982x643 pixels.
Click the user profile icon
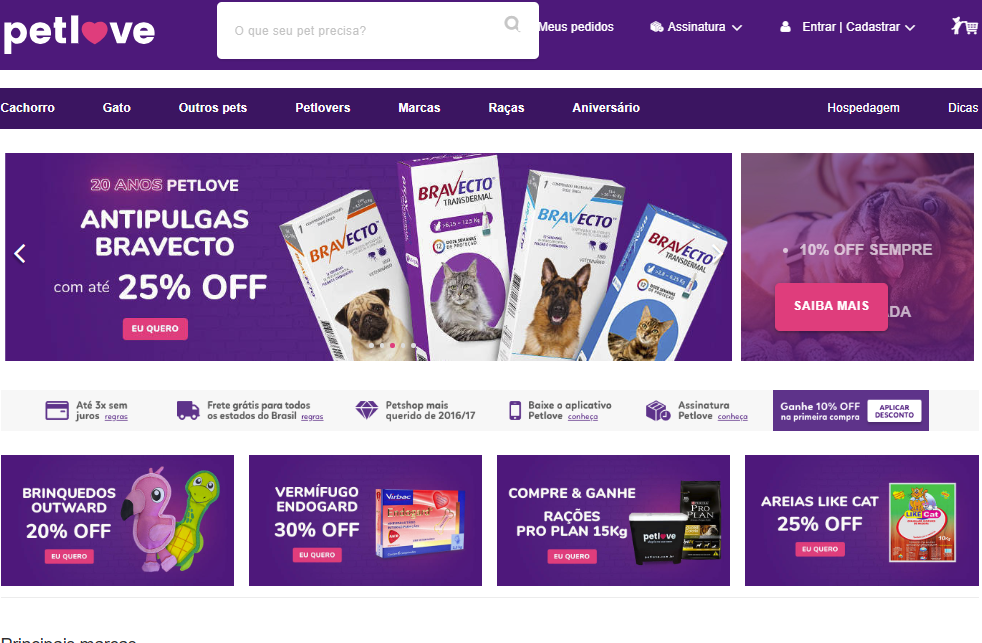click(785, 27)
